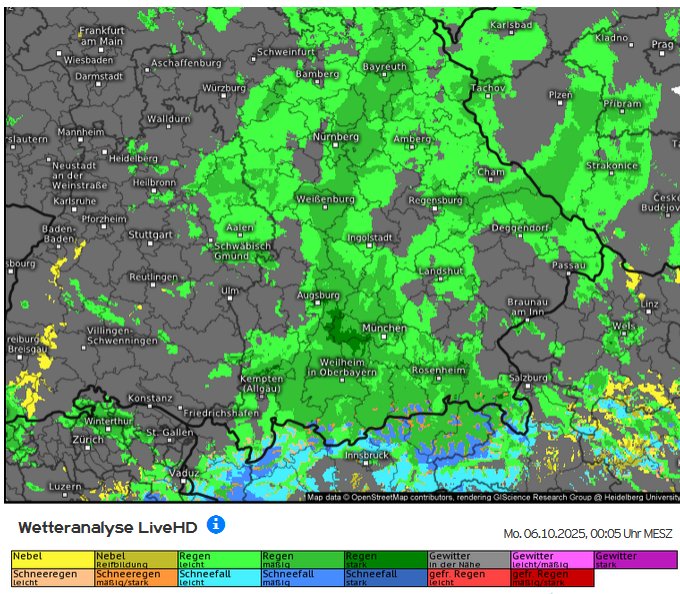Click the Würzburg city marker
The height and width of the screenshot is (594, 680).
tap(224, 97)
